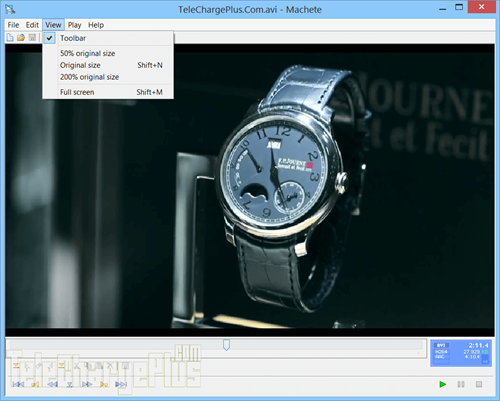Pause the video playback
This screenshot has height=401, width=500.
click(461, 384)
